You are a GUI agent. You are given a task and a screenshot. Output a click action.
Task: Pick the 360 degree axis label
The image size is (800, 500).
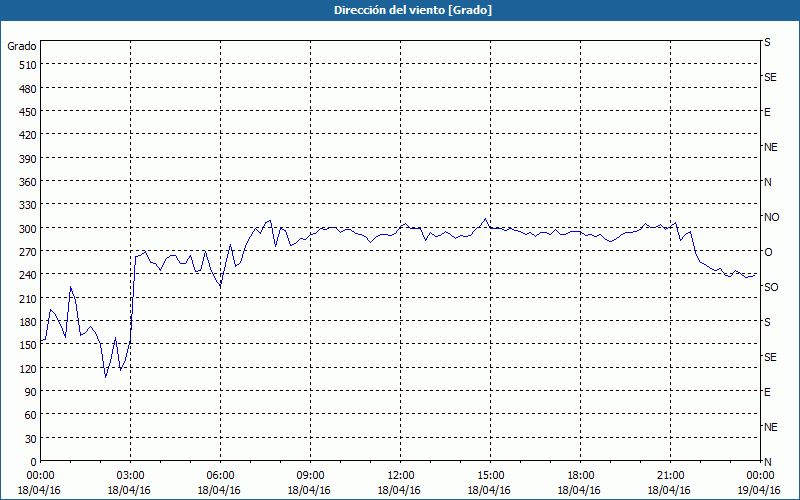28,182
